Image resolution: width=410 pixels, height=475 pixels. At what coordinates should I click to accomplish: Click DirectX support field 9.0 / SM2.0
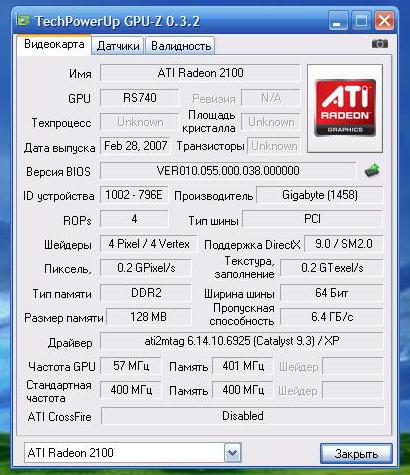click(343, 244)
